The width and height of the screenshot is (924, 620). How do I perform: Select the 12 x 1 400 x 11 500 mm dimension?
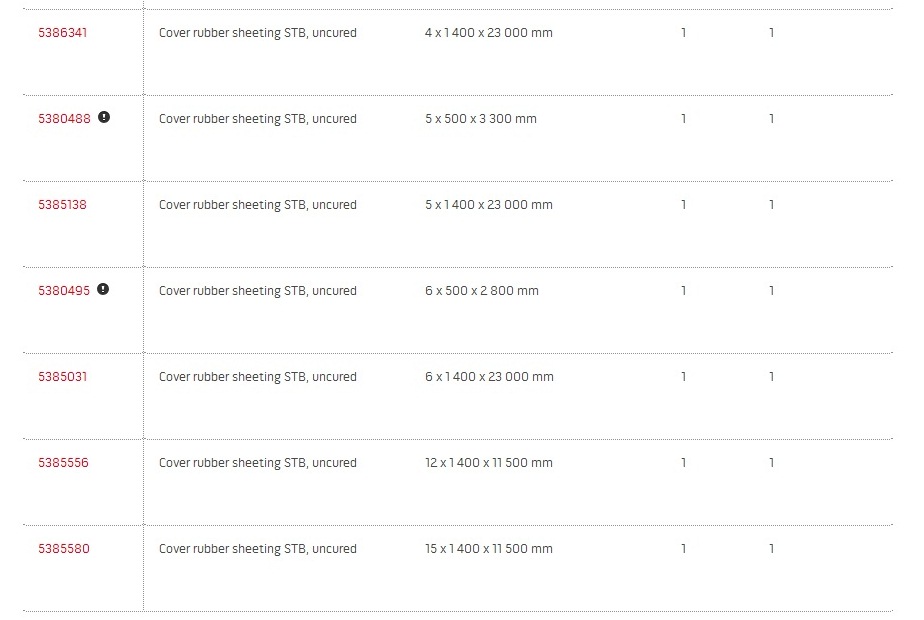(489, 463)
